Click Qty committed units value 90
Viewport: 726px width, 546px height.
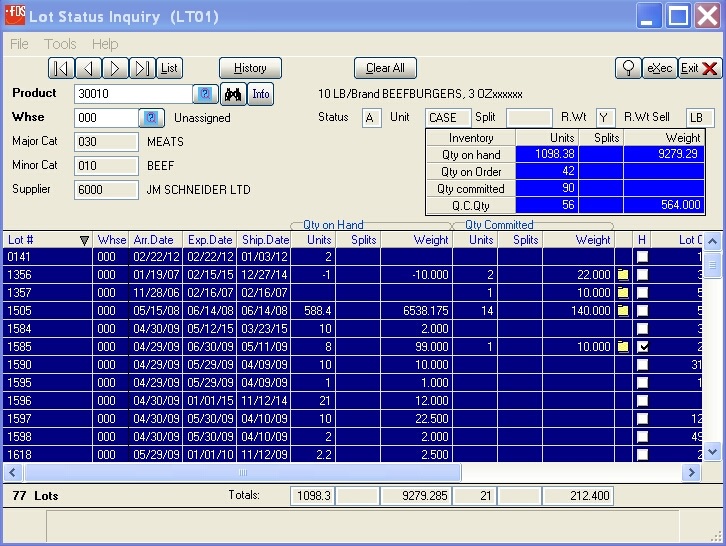click(x=546, y=188)
